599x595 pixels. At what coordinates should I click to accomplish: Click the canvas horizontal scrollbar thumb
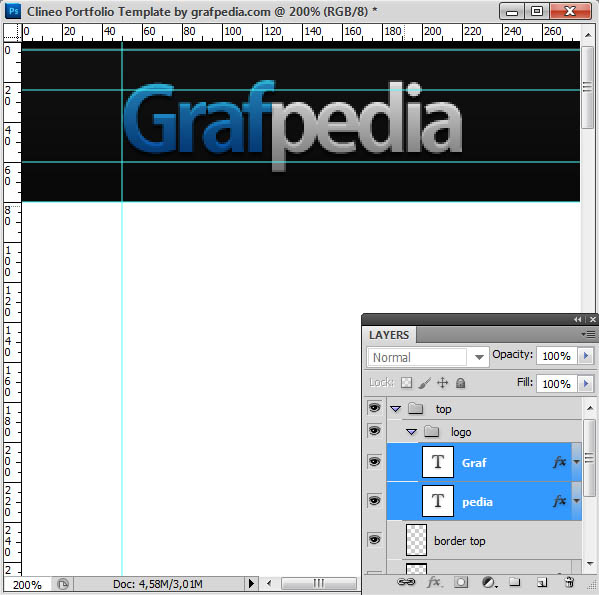pyautogui.click(x=319, y=583)
